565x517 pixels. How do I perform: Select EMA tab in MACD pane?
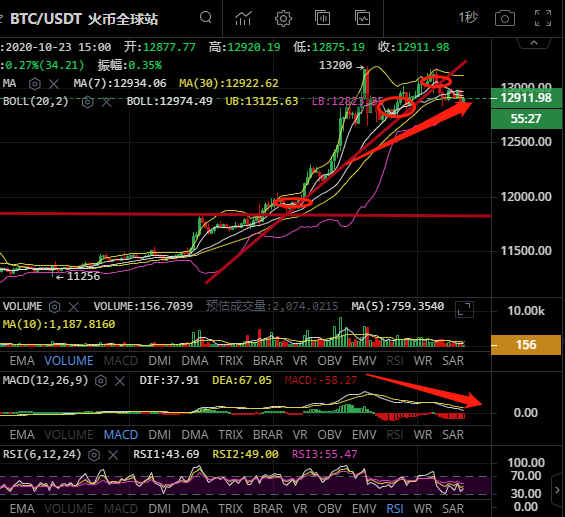[x=22, y=435]
